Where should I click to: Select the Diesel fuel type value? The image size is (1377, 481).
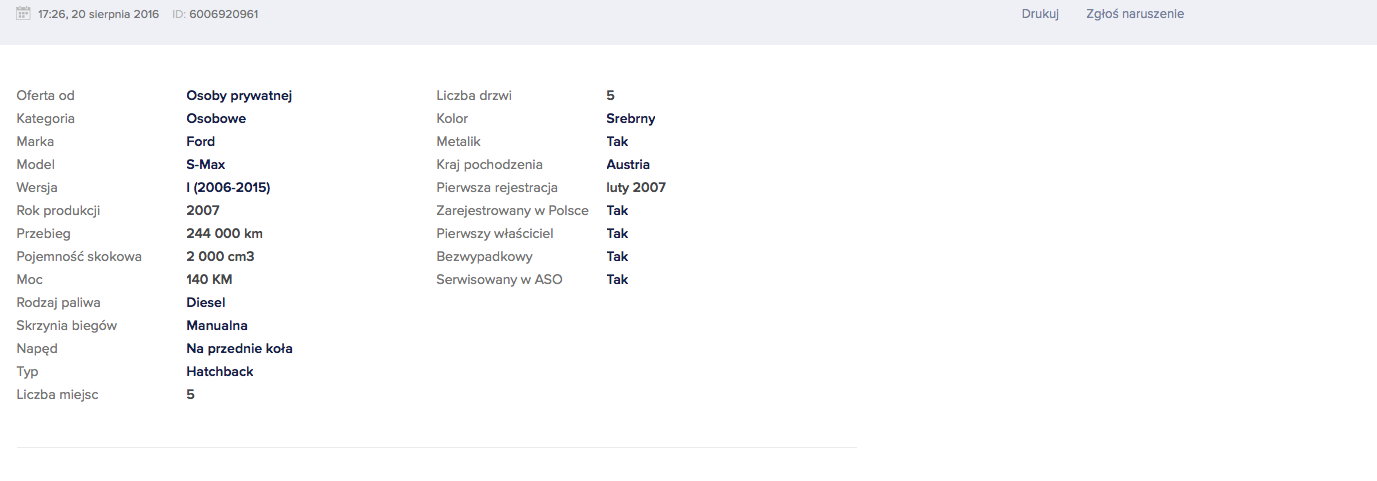[206, 303]
